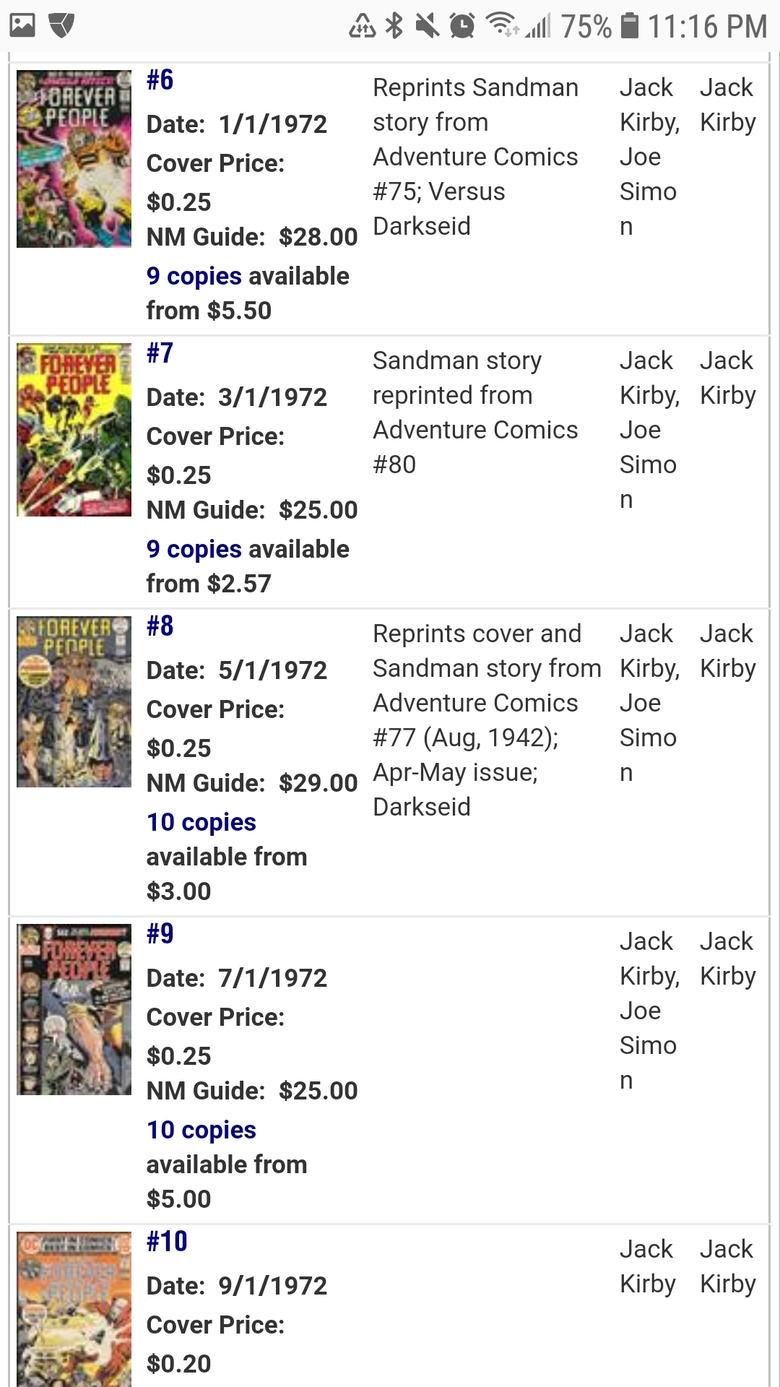Follow the issue #10 link

coord(167,1241)
